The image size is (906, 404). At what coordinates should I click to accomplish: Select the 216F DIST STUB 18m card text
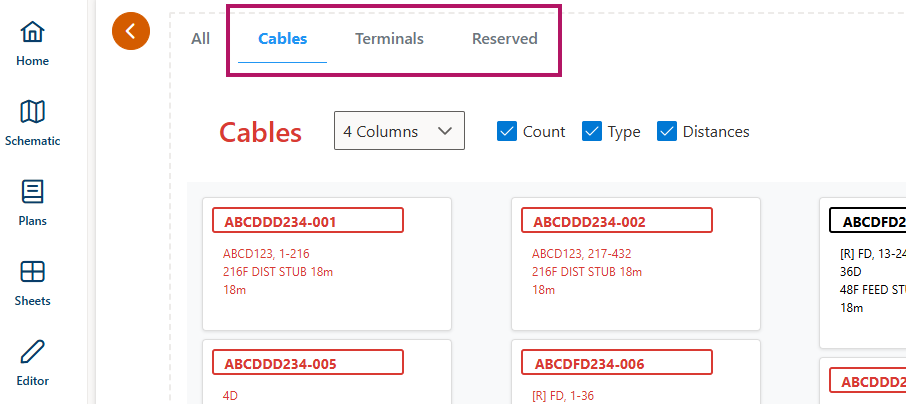pos(278,272)
